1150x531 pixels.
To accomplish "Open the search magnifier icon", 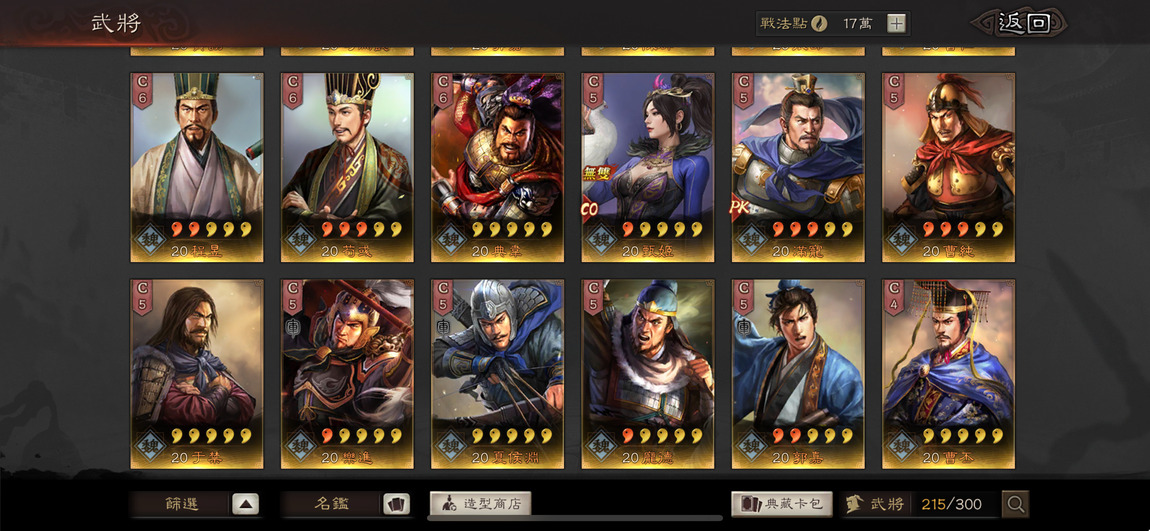I will coord(1016,504).
